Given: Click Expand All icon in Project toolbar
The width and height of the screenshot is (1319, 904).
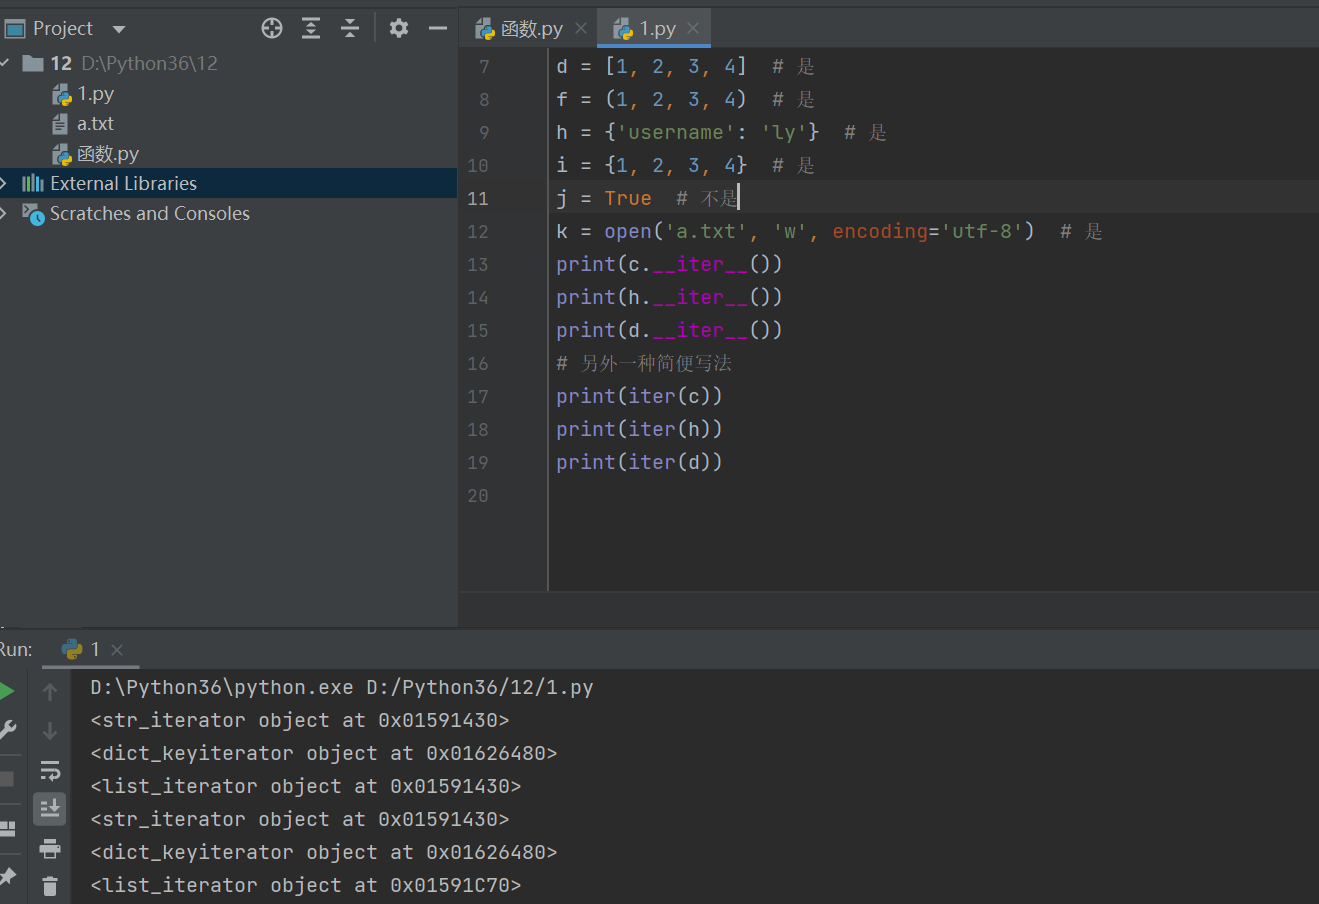Looking at the screenshot, I should pyautogui.click(x=311, y=28).
